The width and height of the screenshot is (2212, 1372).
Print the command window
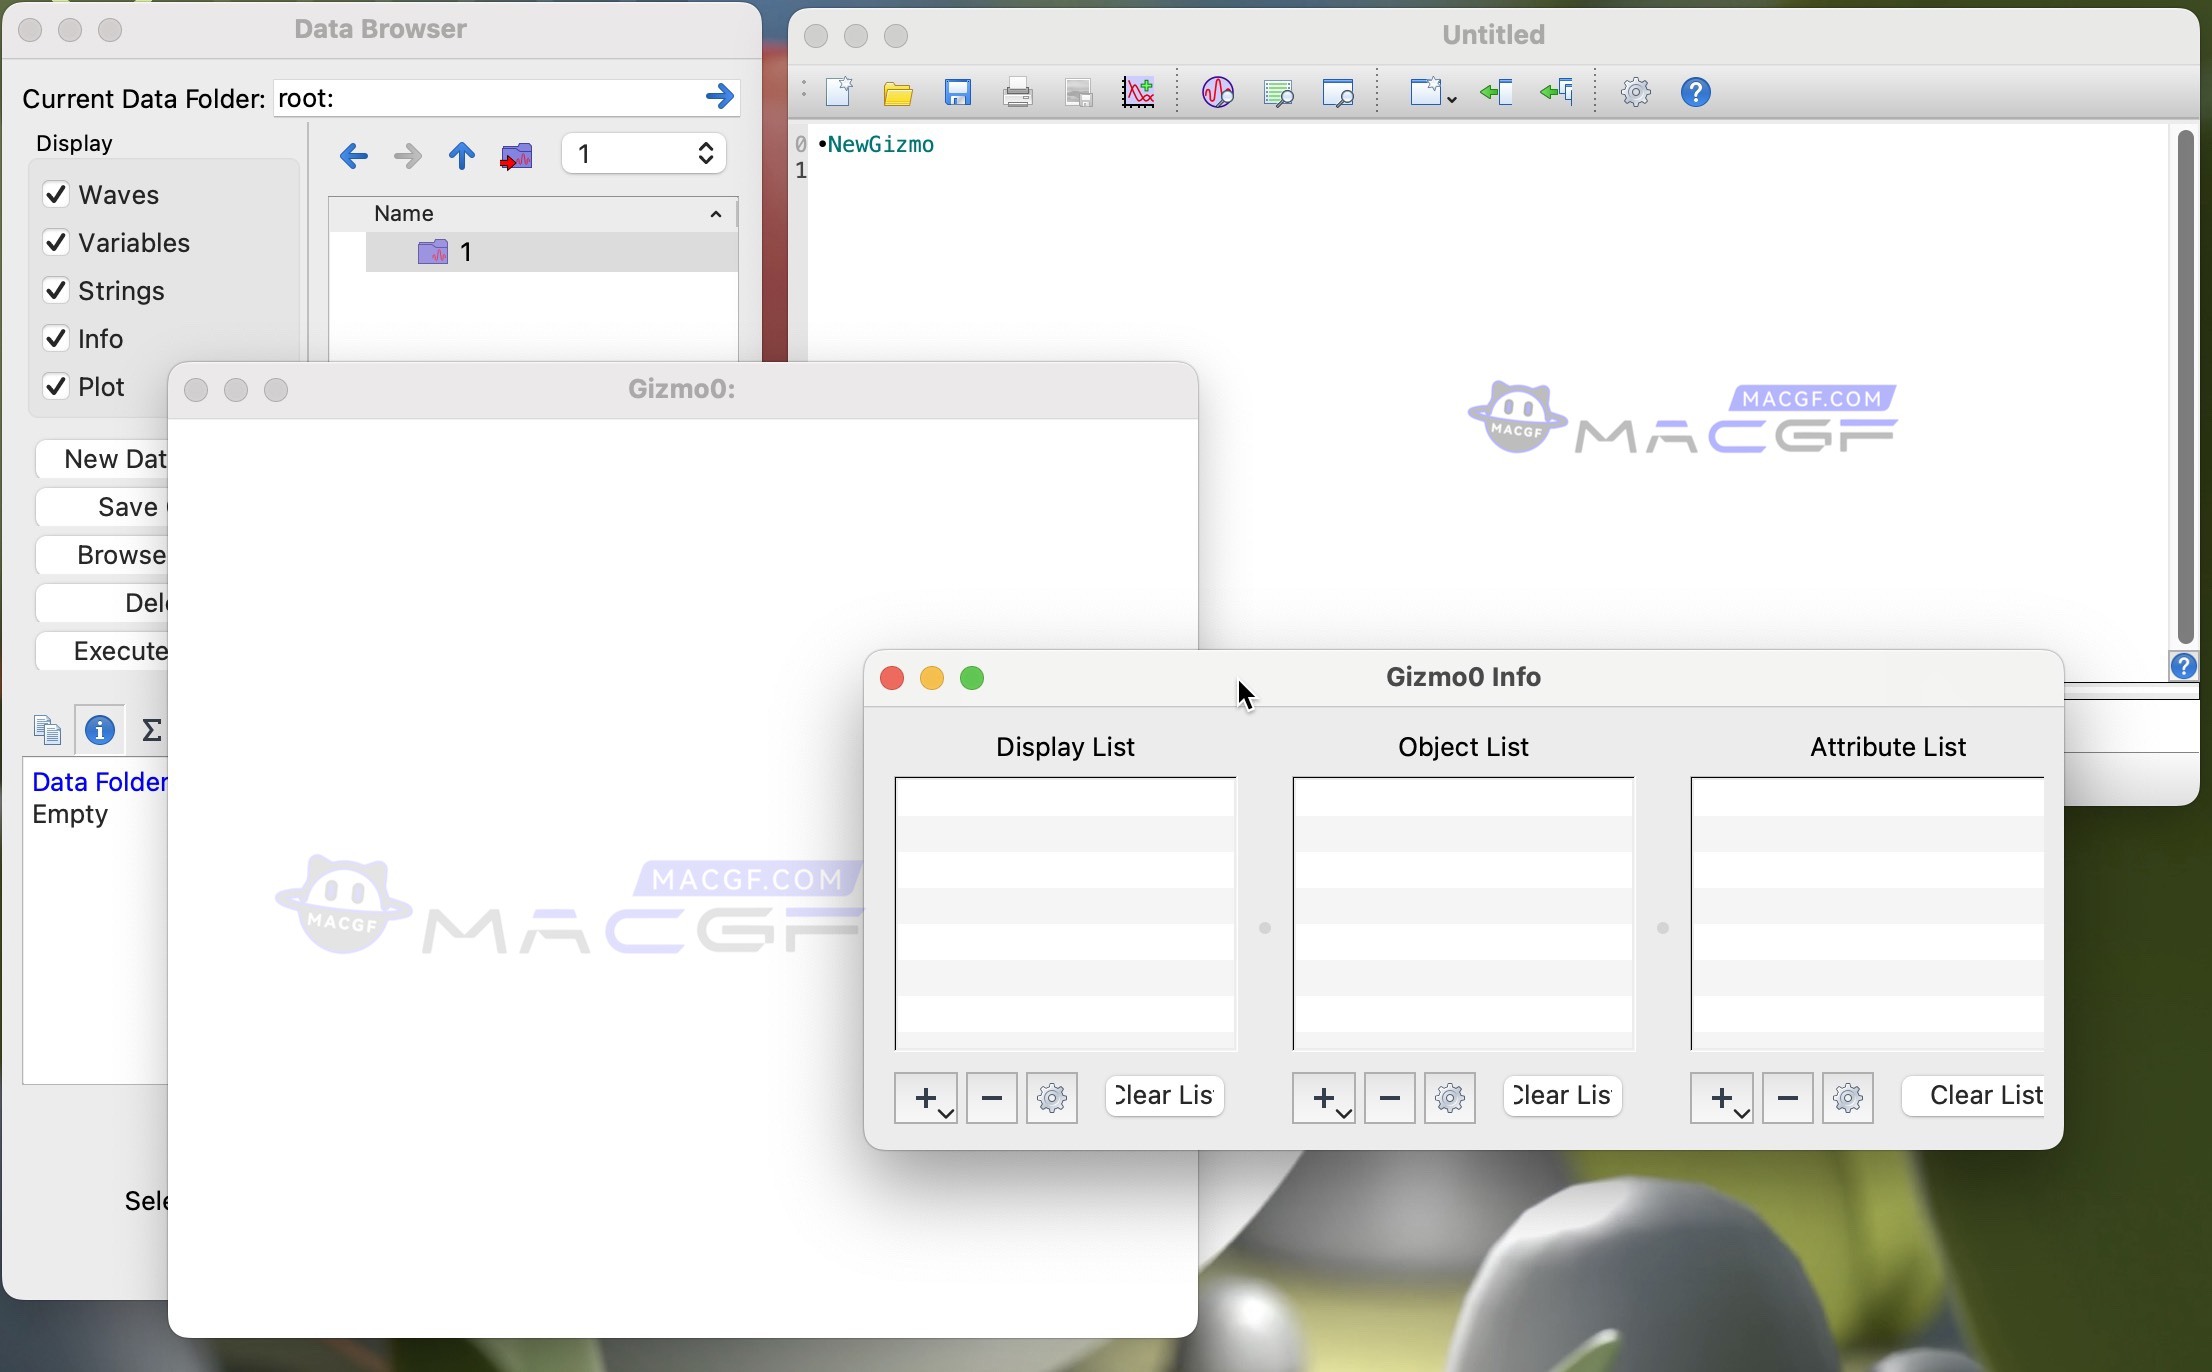coord(1017,92)
